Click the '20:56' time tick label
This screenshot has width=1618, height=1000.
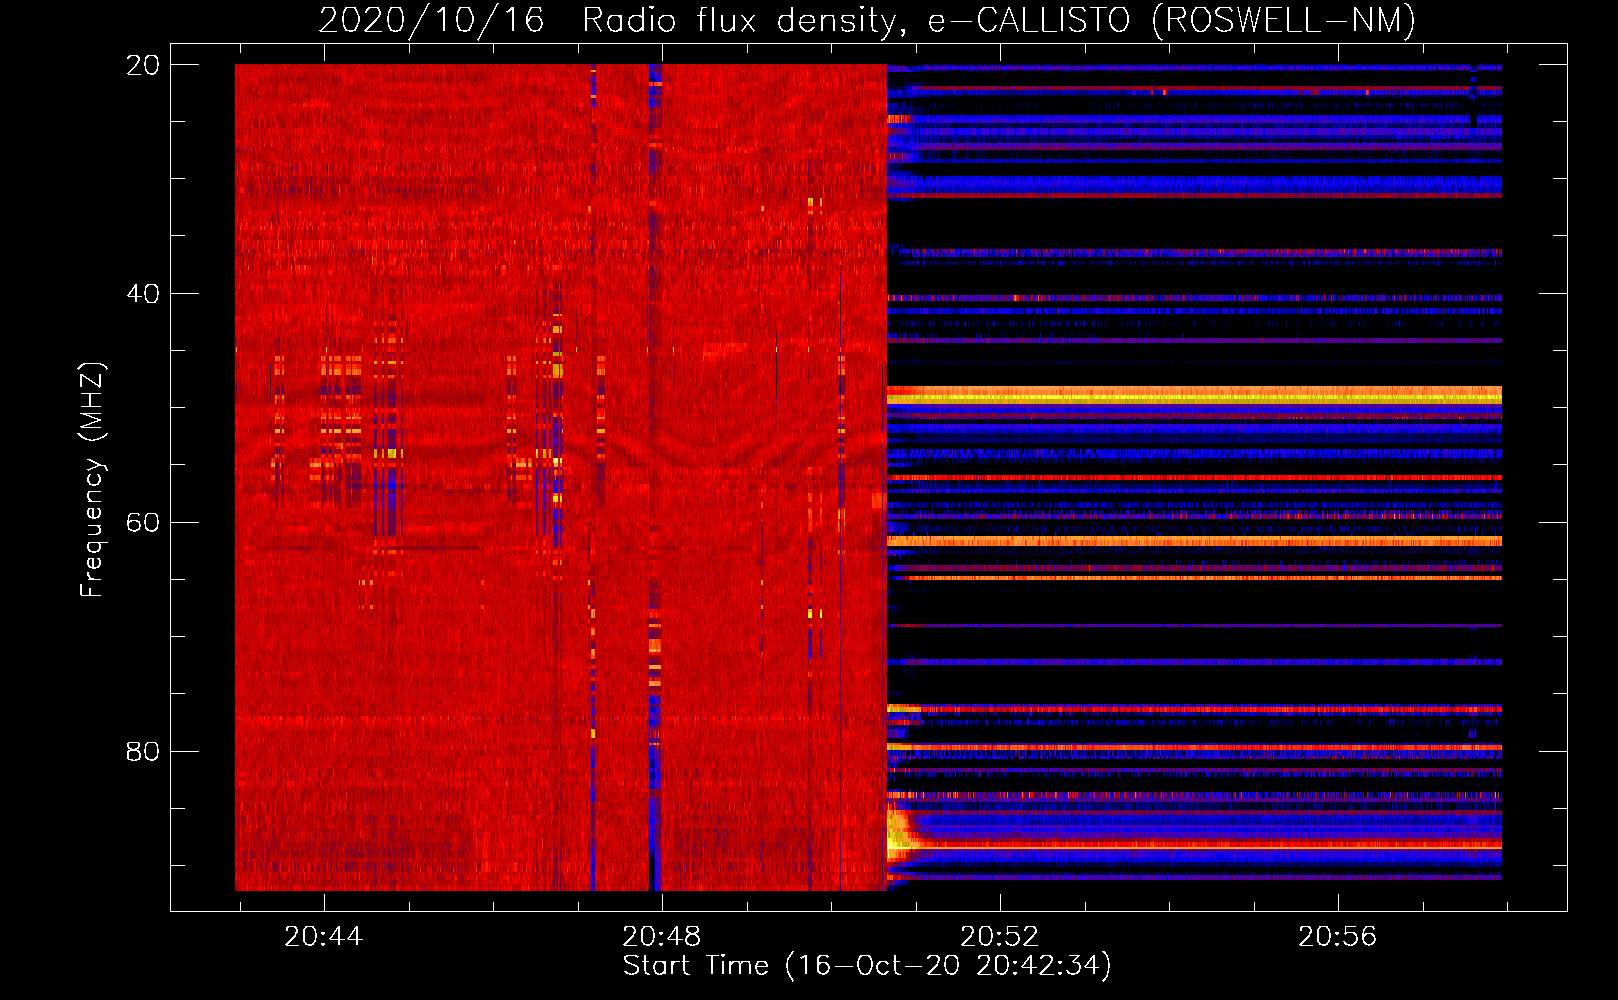click(x=1337, y=937)
